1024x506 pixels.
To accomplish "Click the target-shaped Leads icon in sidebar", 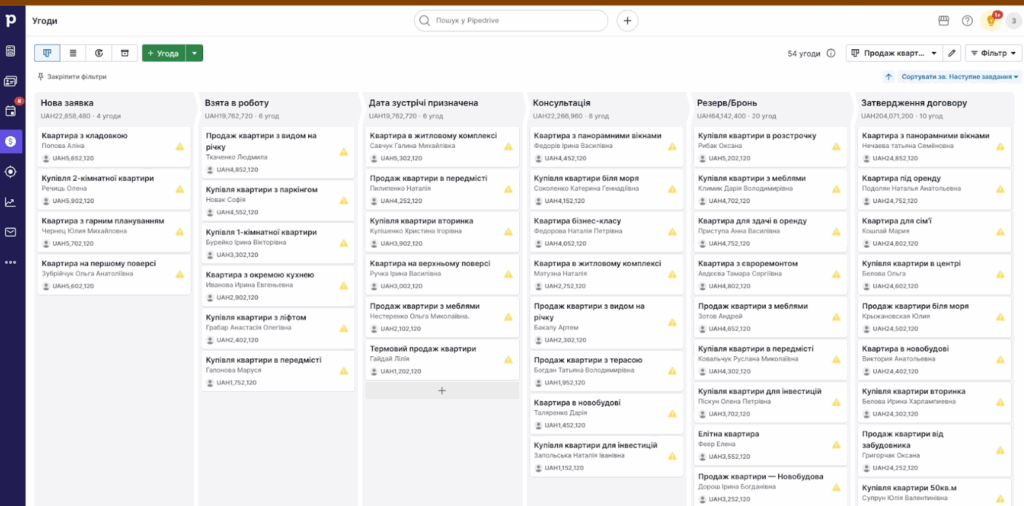I will pos(11,171).
